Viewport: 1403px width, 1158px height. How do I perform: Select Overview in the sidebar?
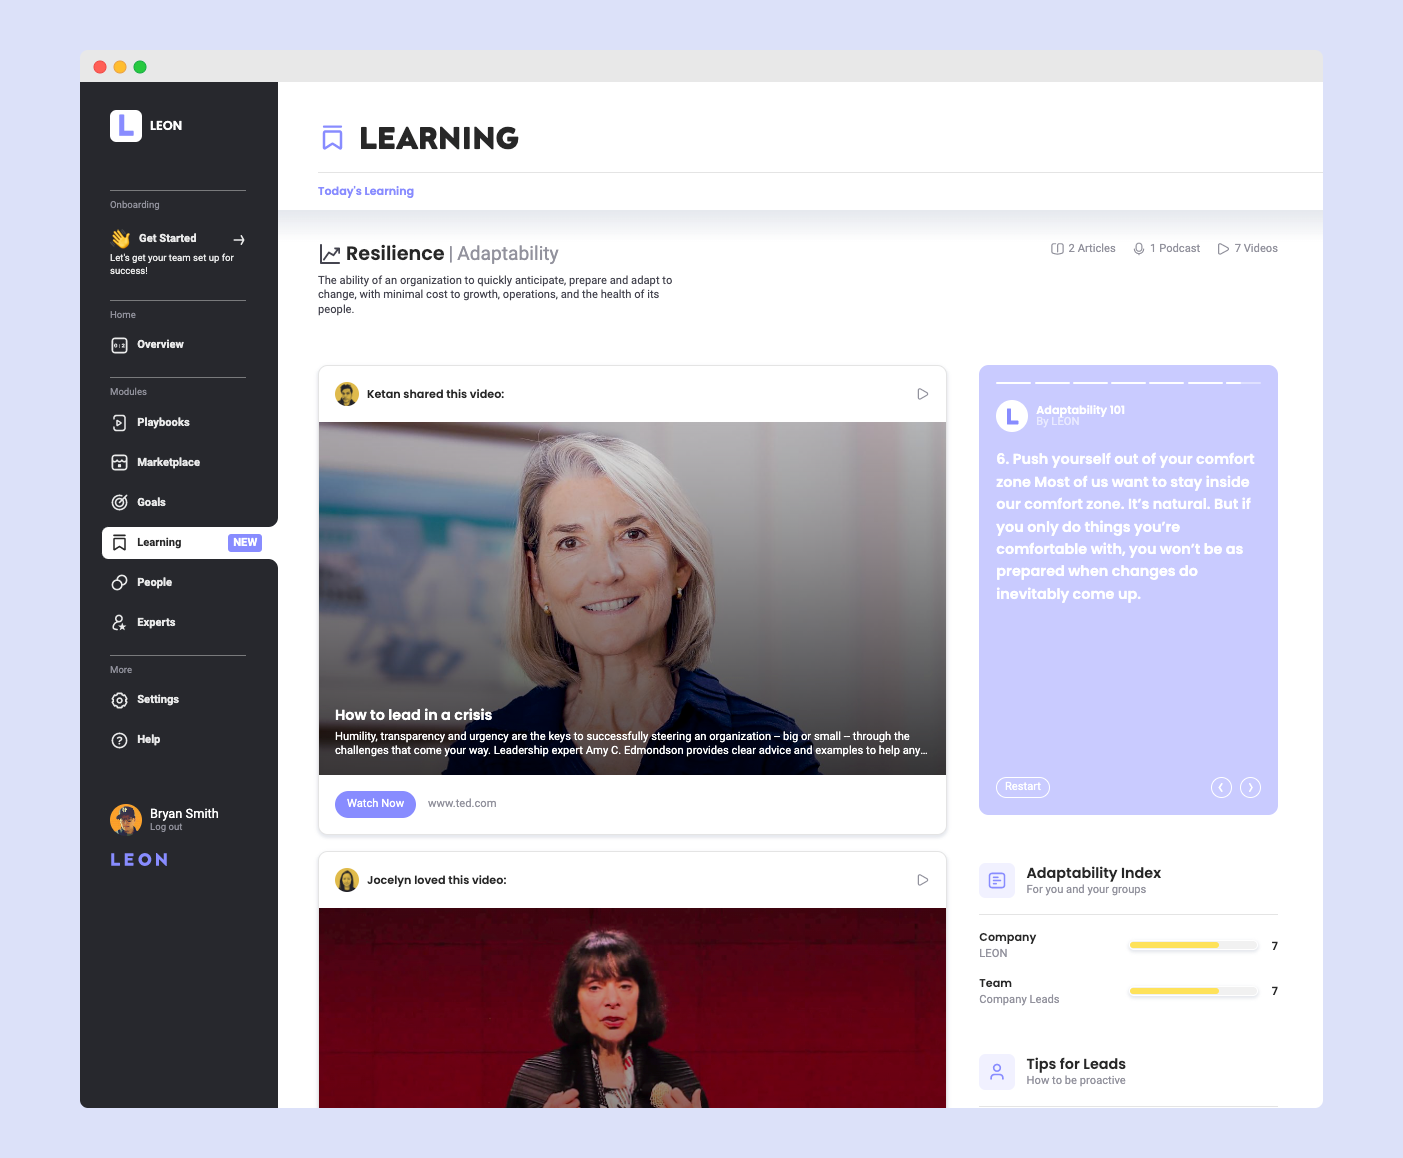click(x=160, y=345)
